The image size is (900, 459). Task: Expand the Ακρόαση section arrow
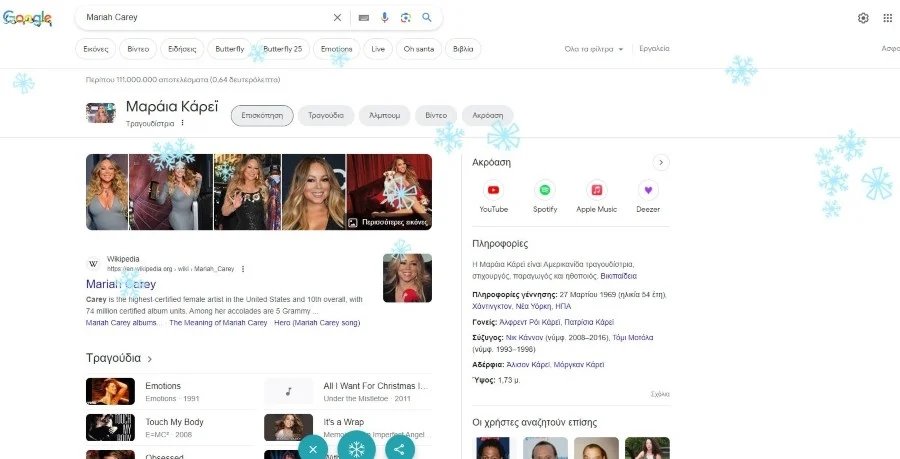[x=660, y=162]
